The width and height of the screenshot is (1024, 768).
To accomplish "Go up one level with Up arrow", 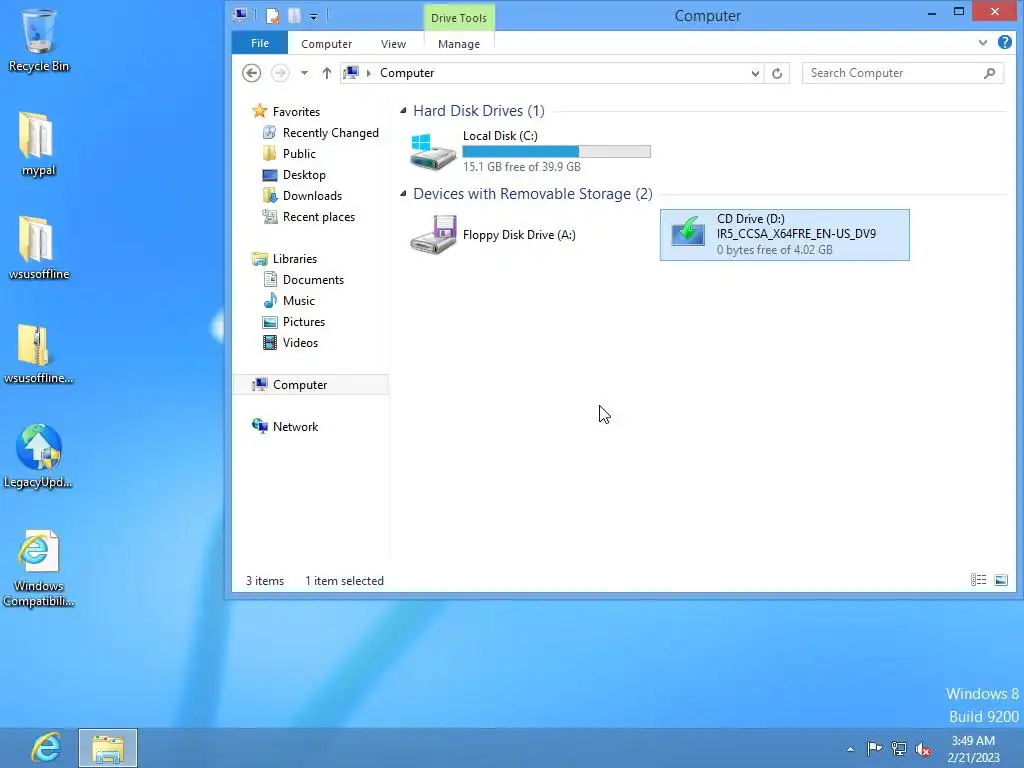I will pos(327,73).
